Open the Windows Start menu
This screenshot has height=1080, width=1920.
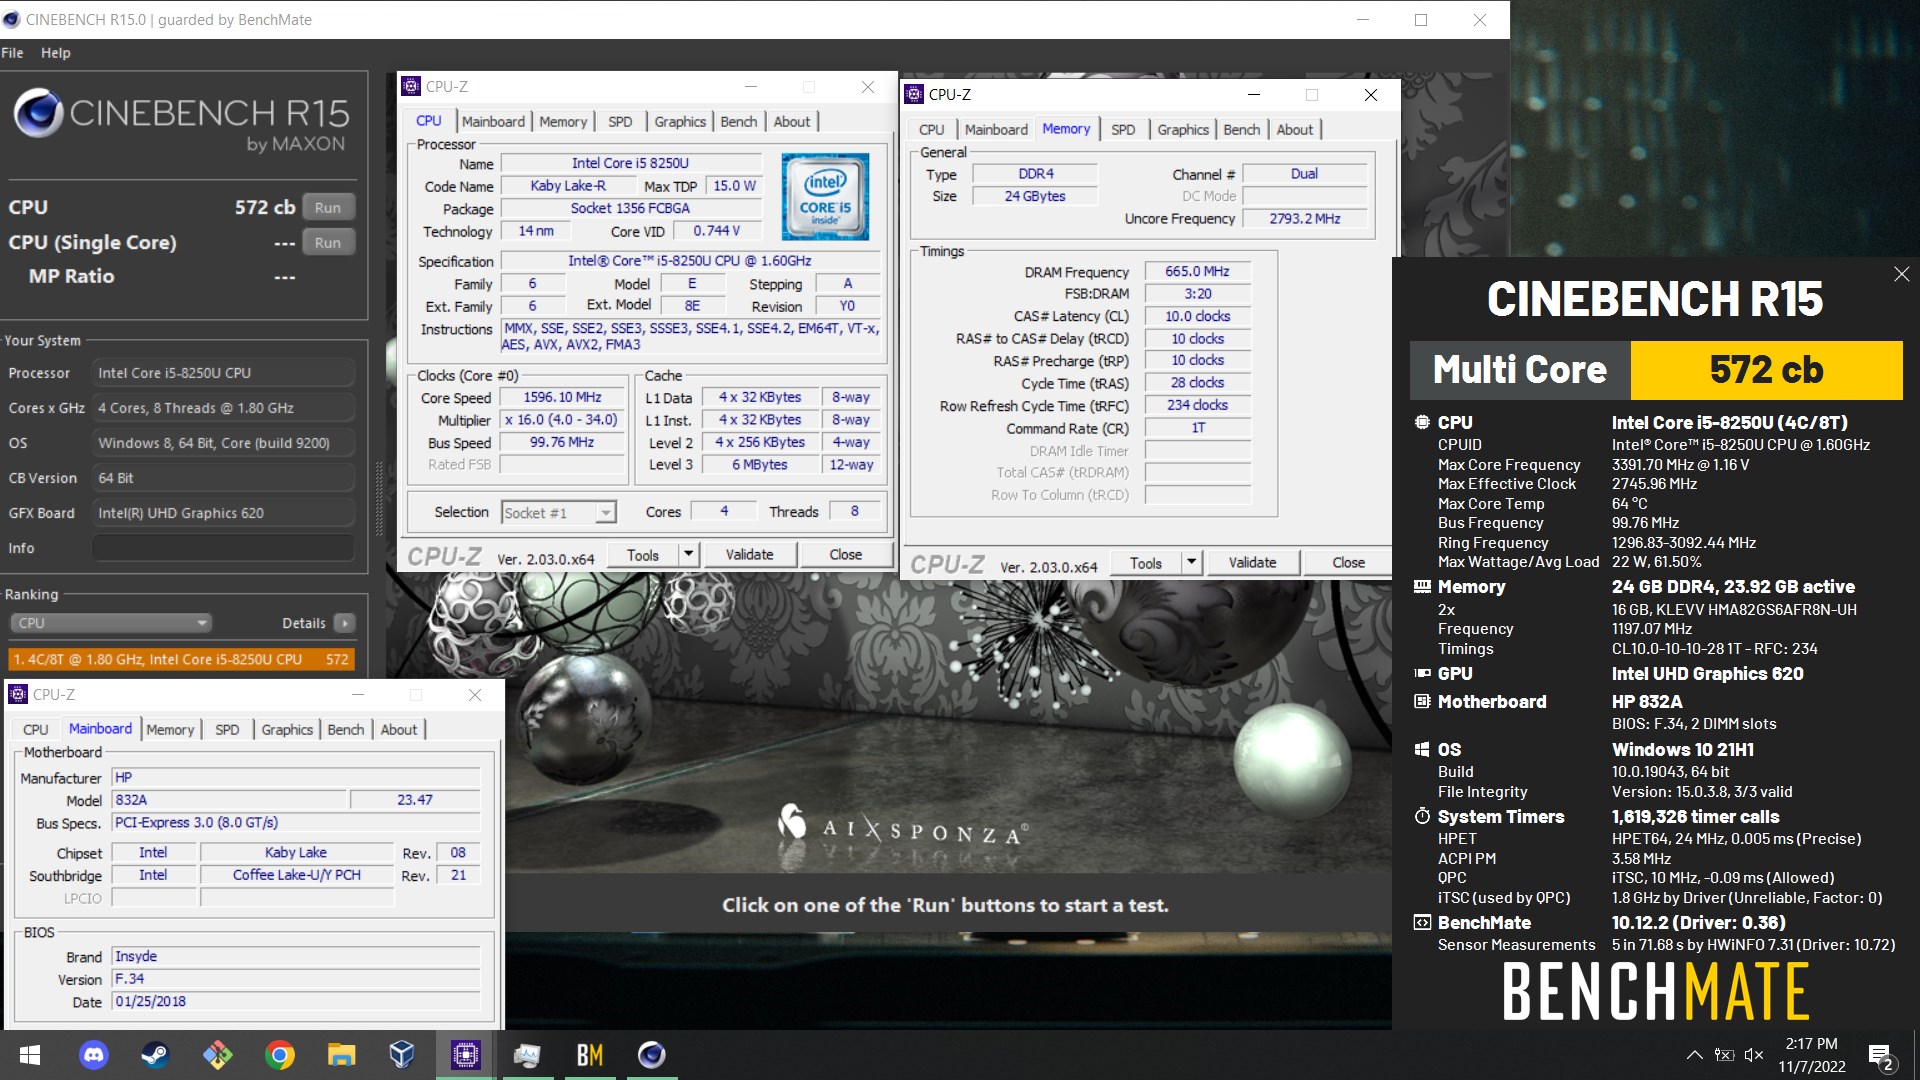coord(30,1055)
